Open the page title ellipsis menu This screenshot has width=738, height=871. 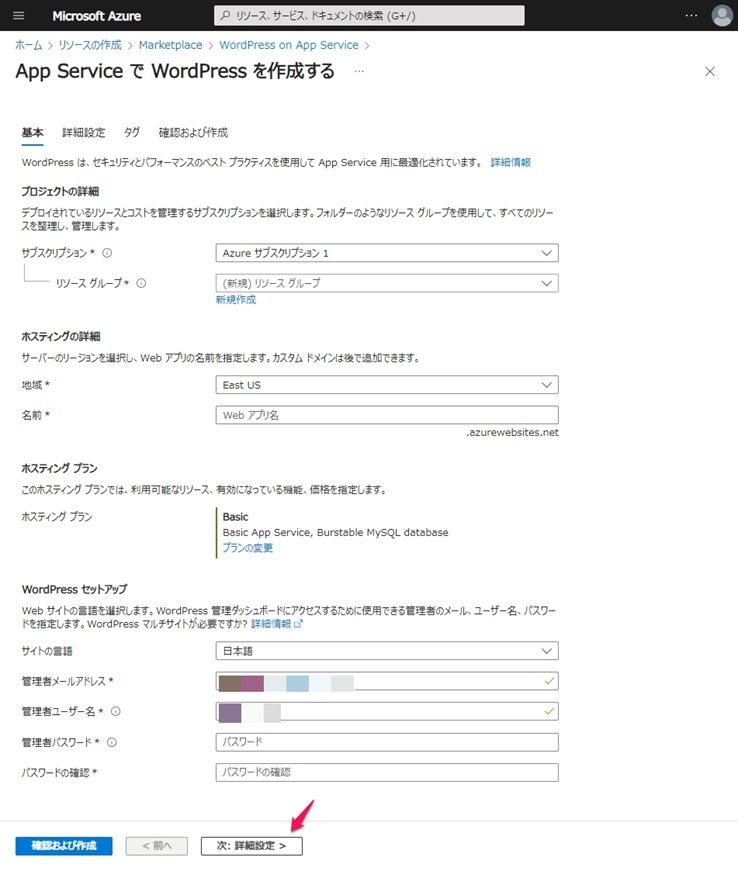tap(359, 72)
